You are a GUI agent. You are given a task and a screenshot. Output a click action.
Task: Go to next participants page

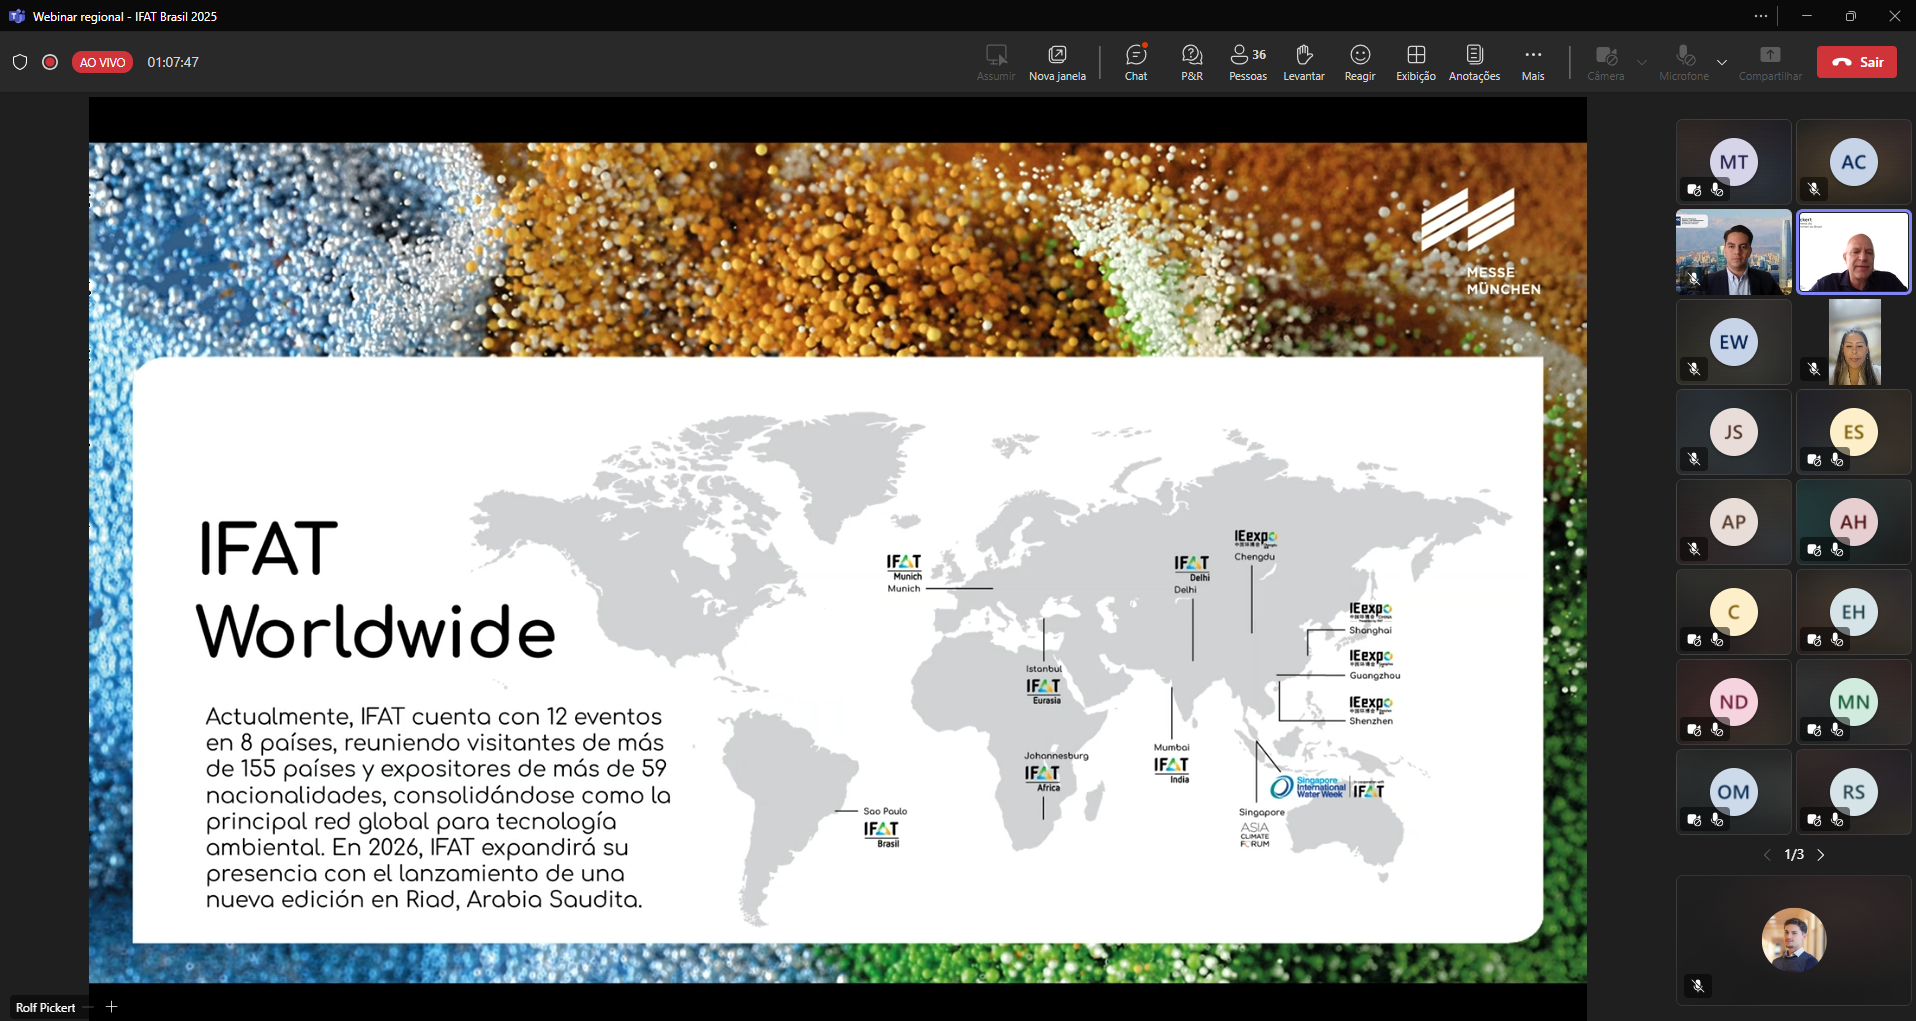click(1821, 855)
